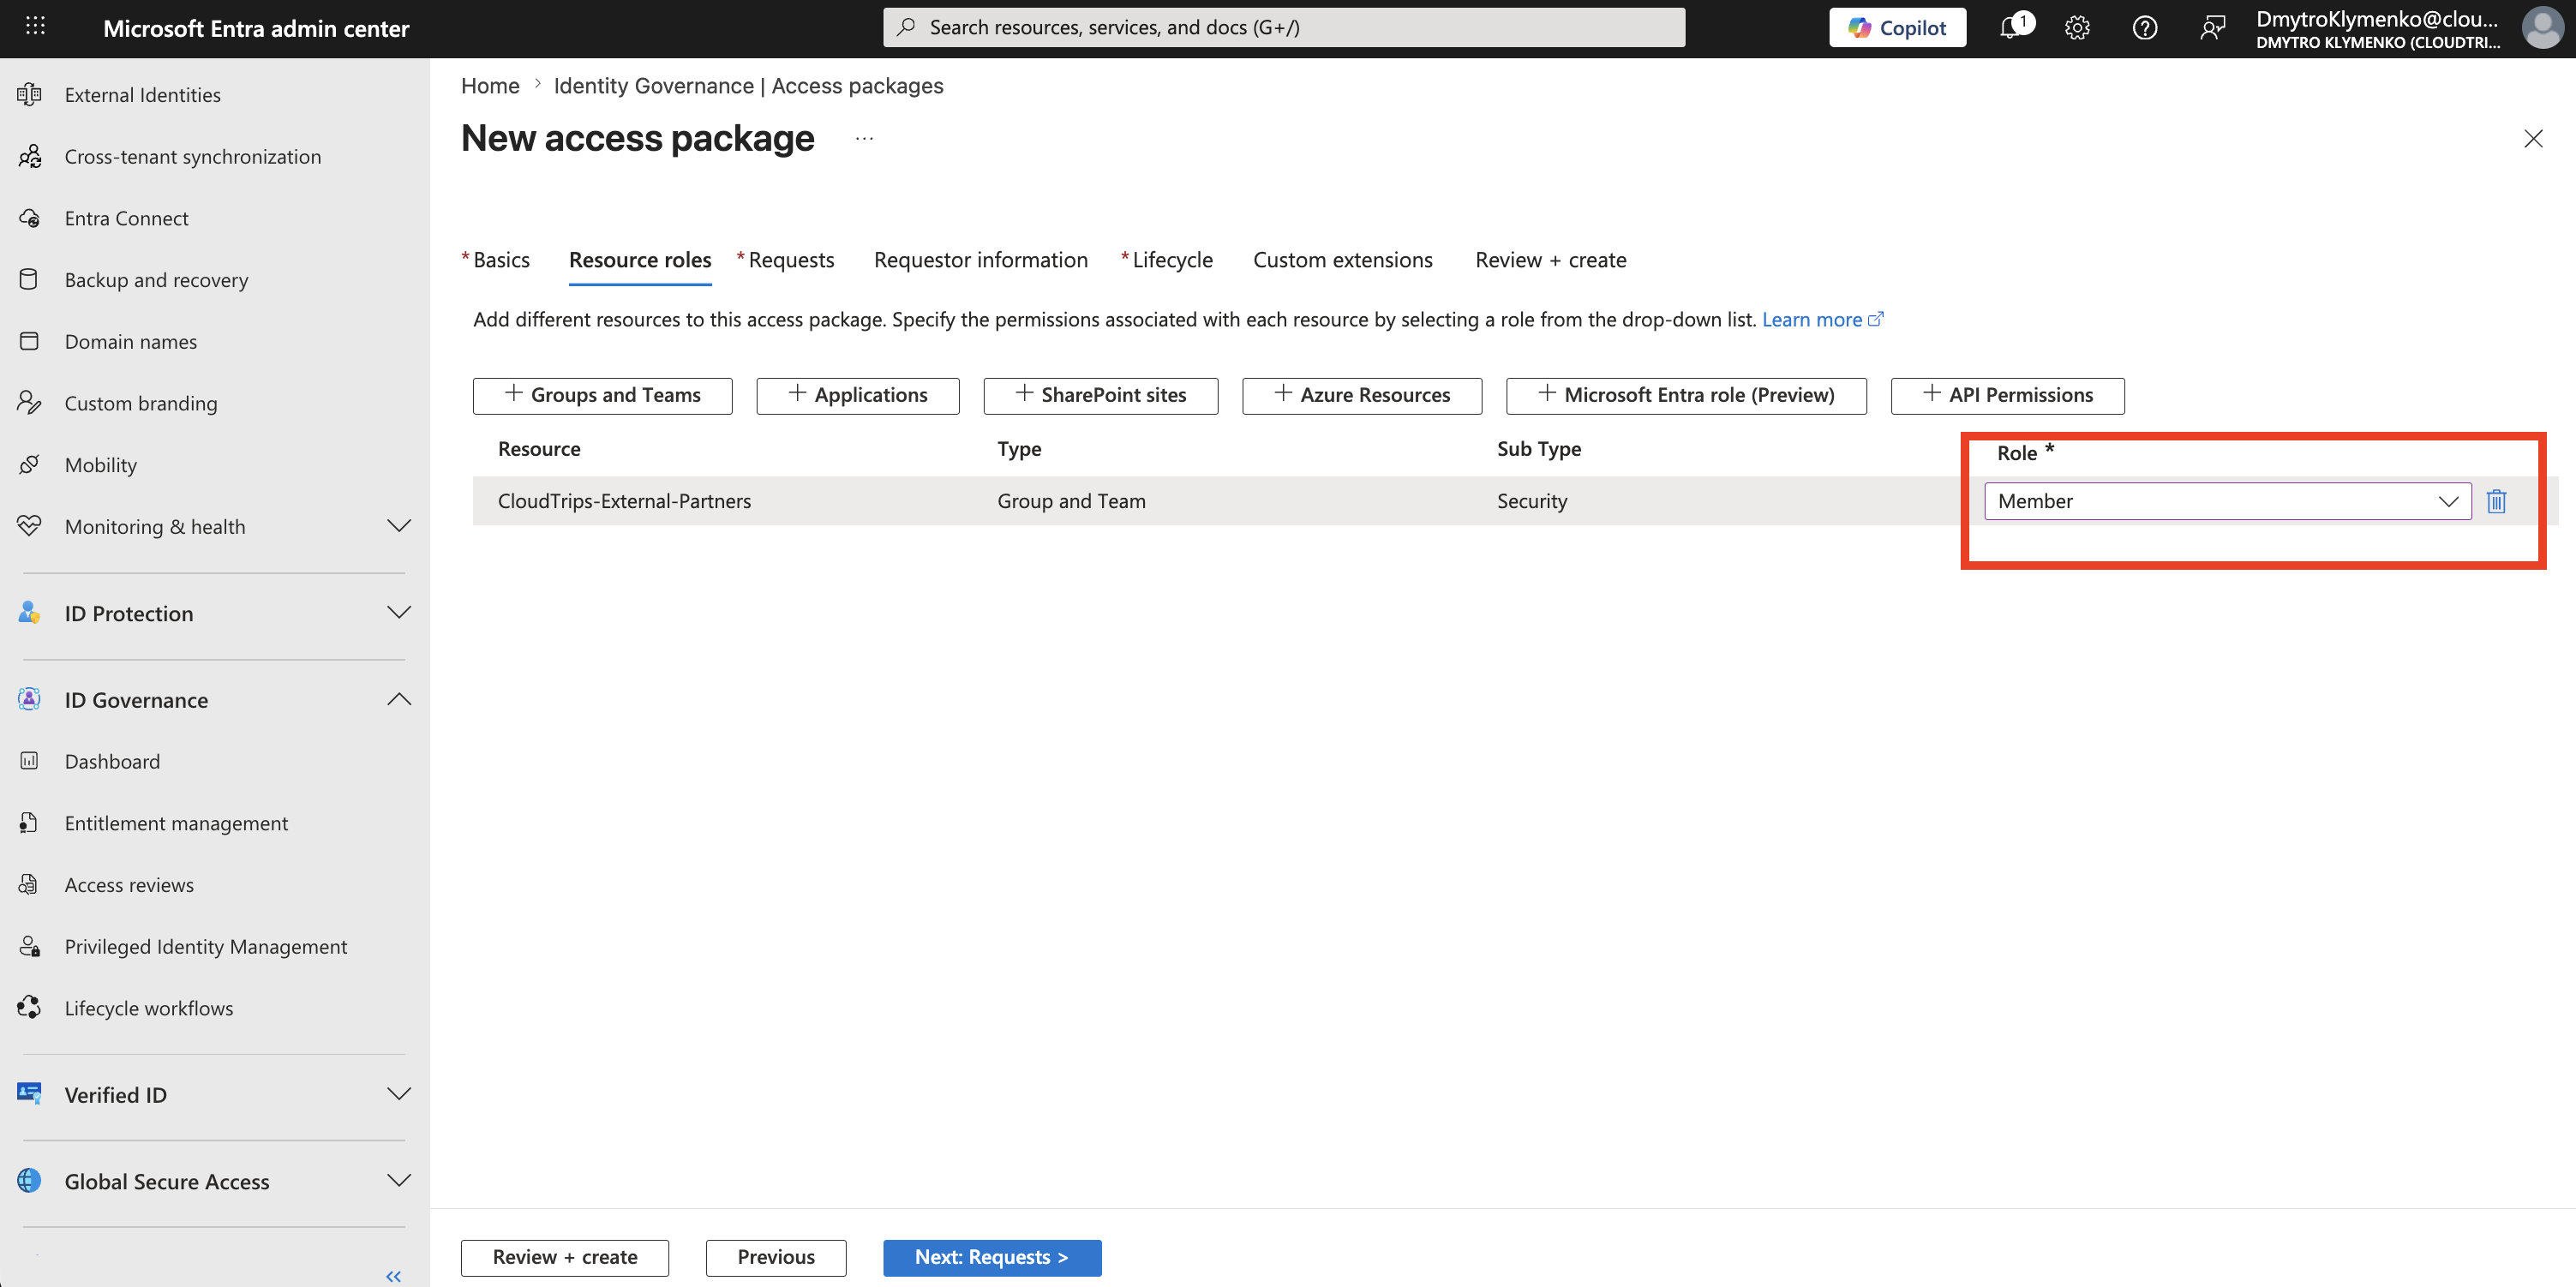Click Global Secure Access globe icon
This screenshot has width=2576, height=1287.
pyautogui.click(x=29, y=1181)
